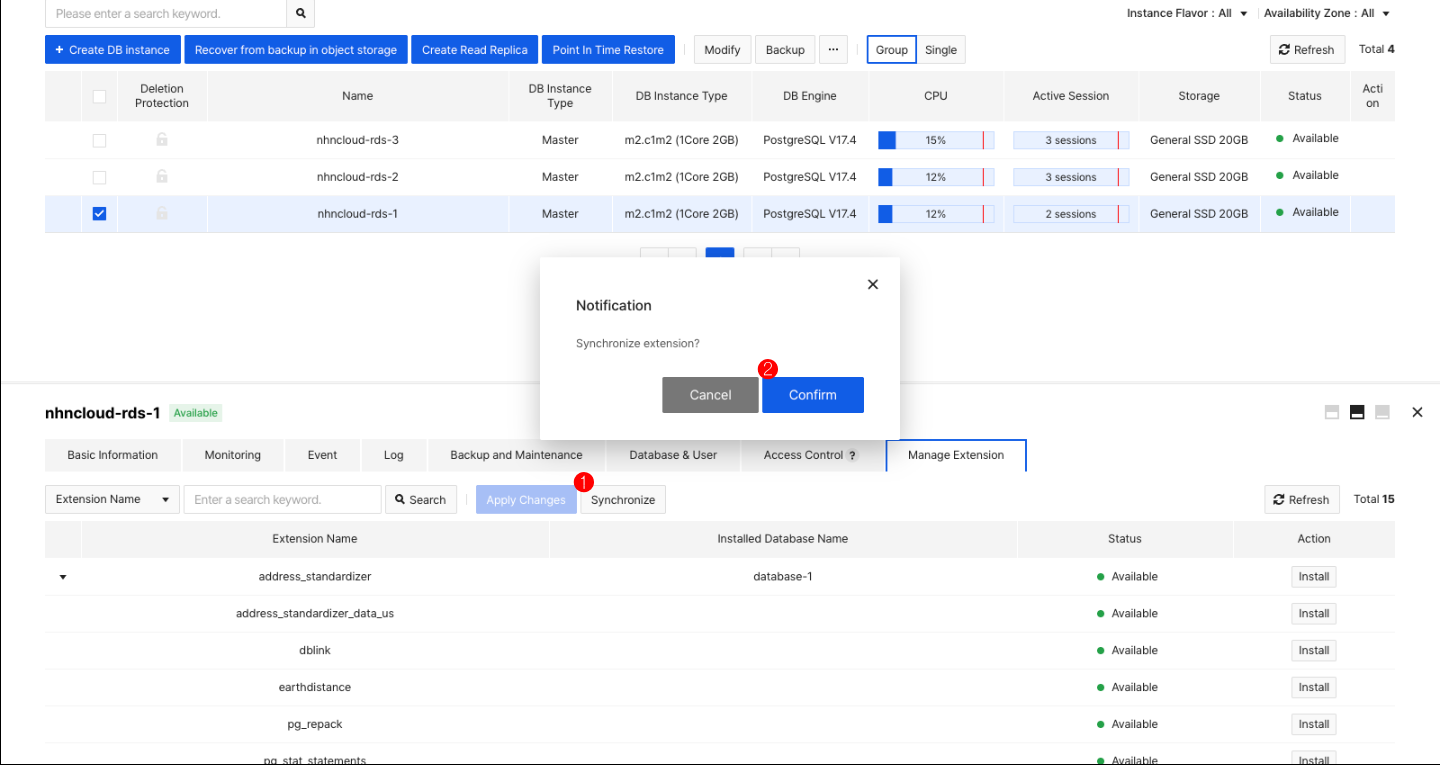1440x765 pixels.
Task: Toggle the select-all checkbox in table header
Action: coord(99,96)
